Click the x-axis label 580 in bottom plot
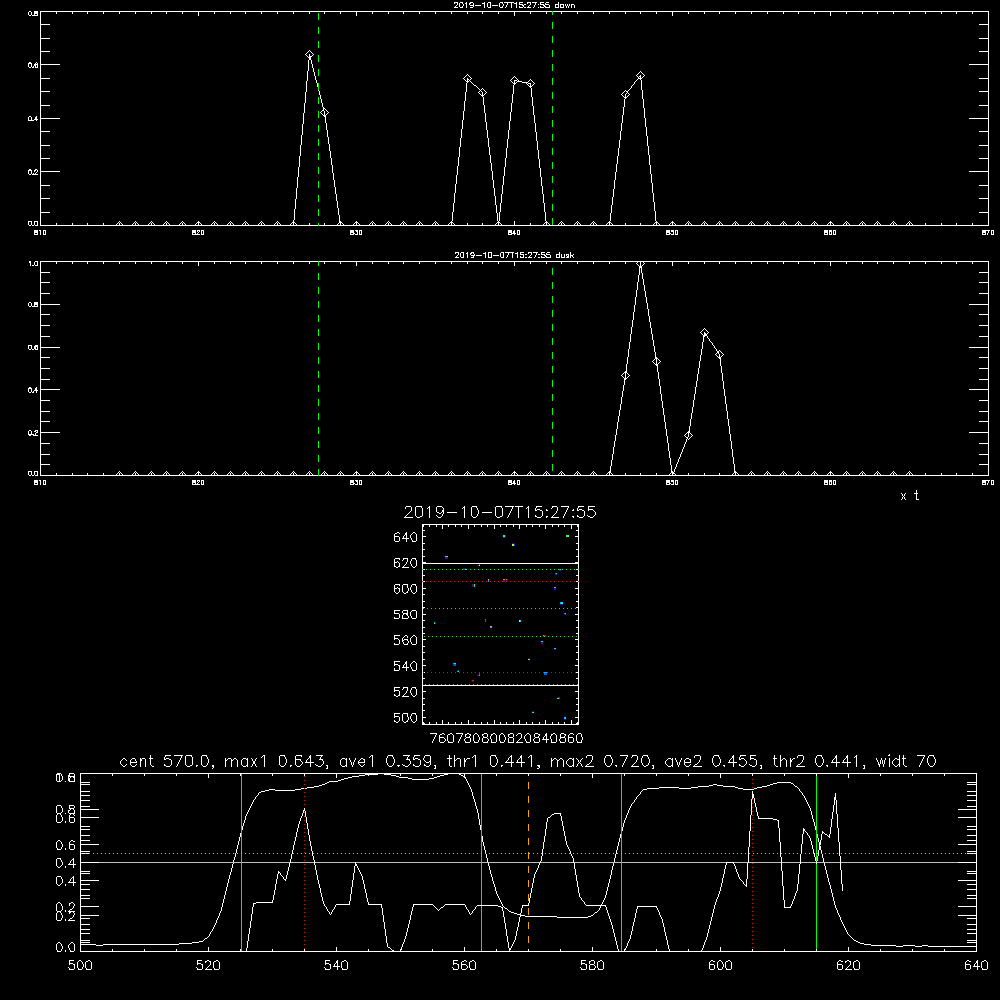This screenshot has width=1000, height=1000. pos(592,965)
